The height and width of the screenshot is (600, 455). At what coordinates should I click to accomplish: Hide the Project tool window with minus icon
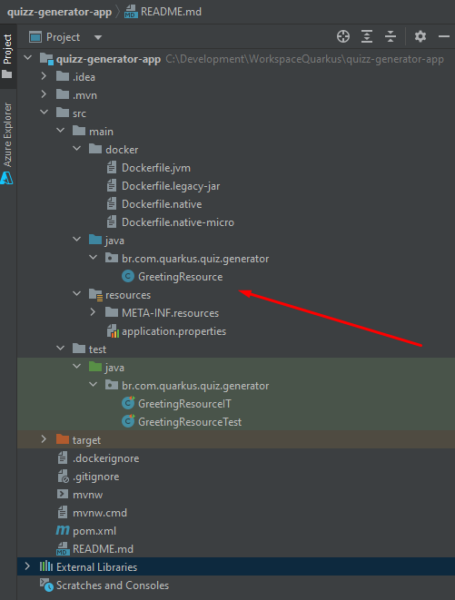(x=444, y=37)
